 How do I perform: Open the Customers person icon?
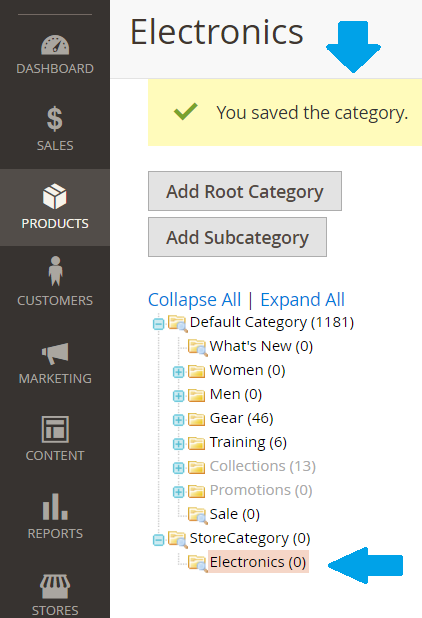coord(55,271)
